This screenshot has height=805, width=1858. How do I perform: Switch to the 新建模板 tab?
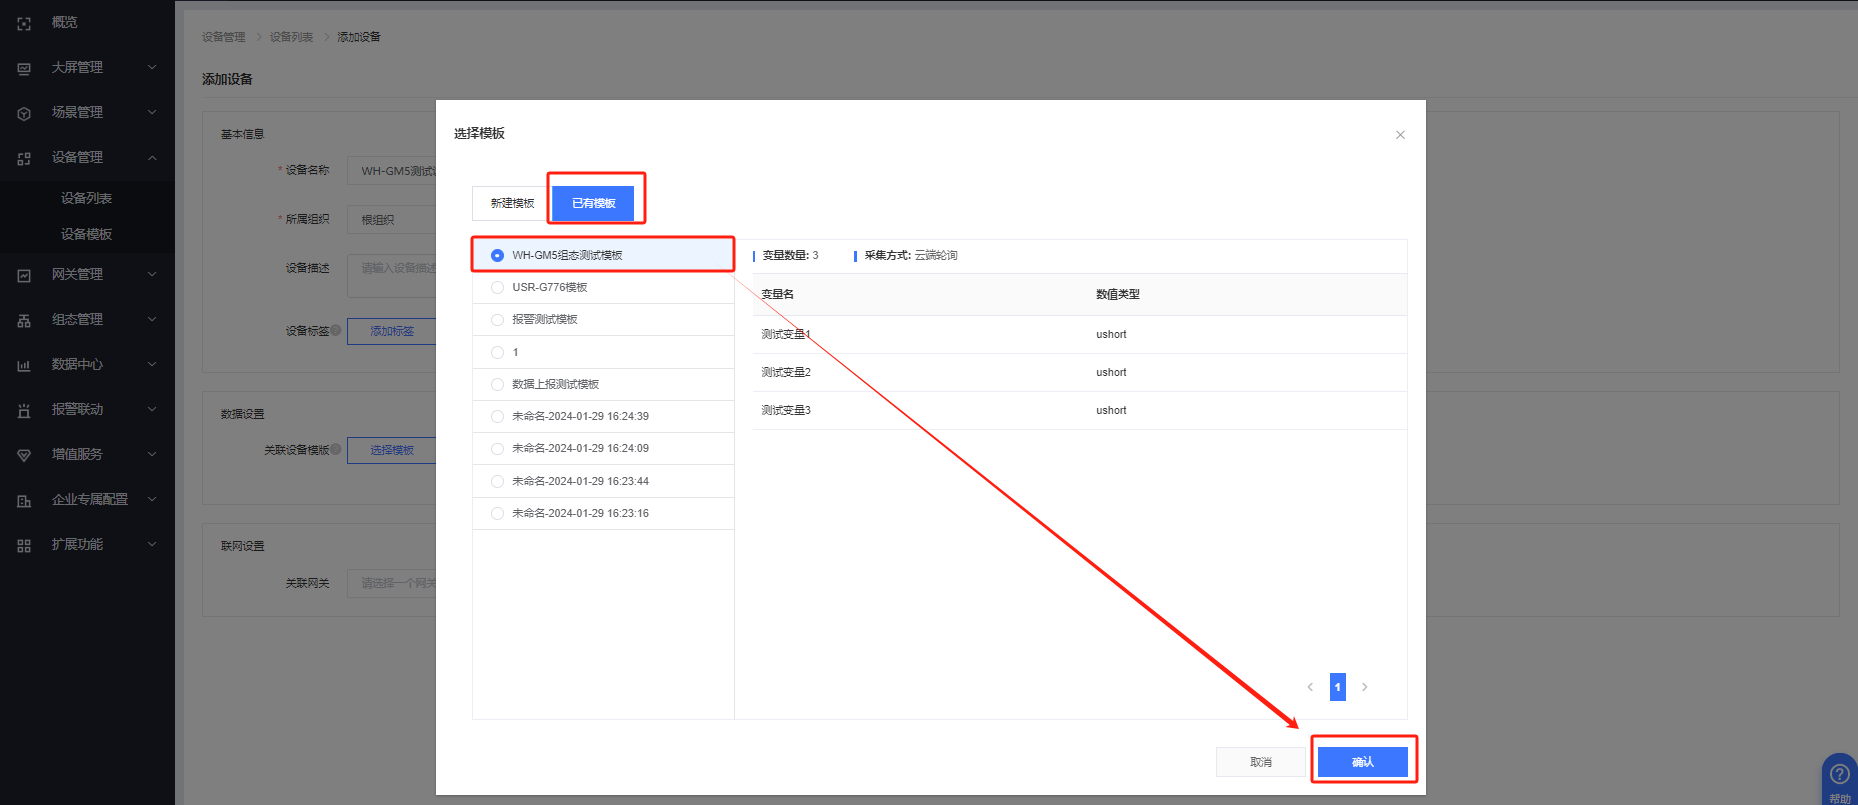pyautogui.click(x=512, y=203)
